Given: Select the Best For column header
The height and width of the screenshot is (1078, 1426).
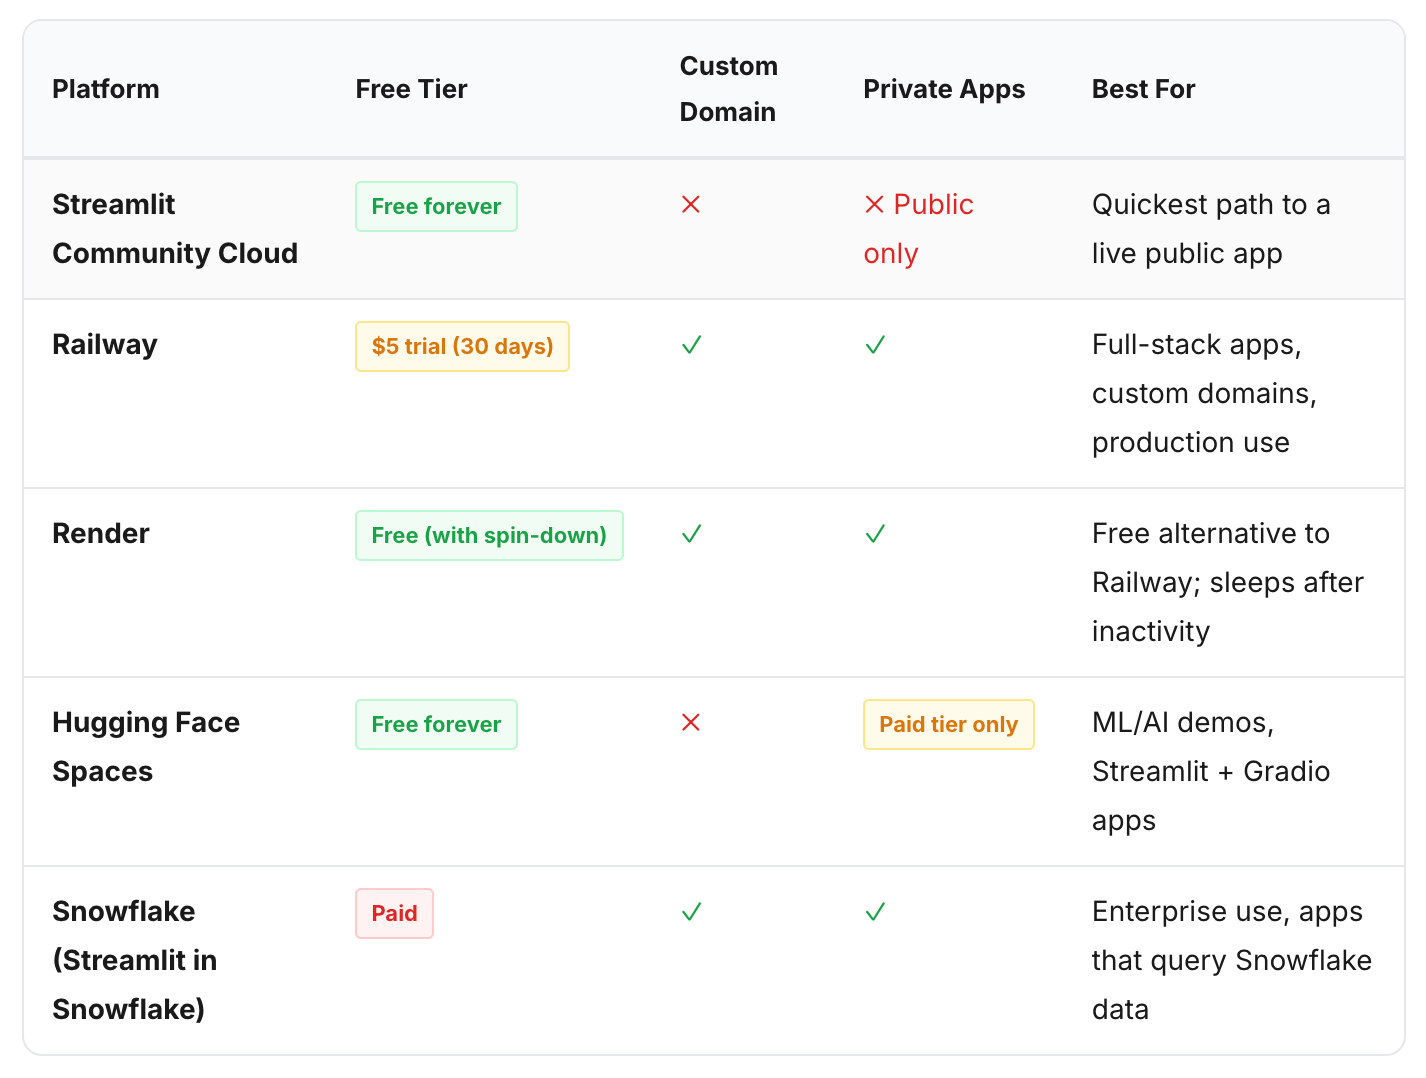Looking at the screenshot, I should coord(1143,89).
